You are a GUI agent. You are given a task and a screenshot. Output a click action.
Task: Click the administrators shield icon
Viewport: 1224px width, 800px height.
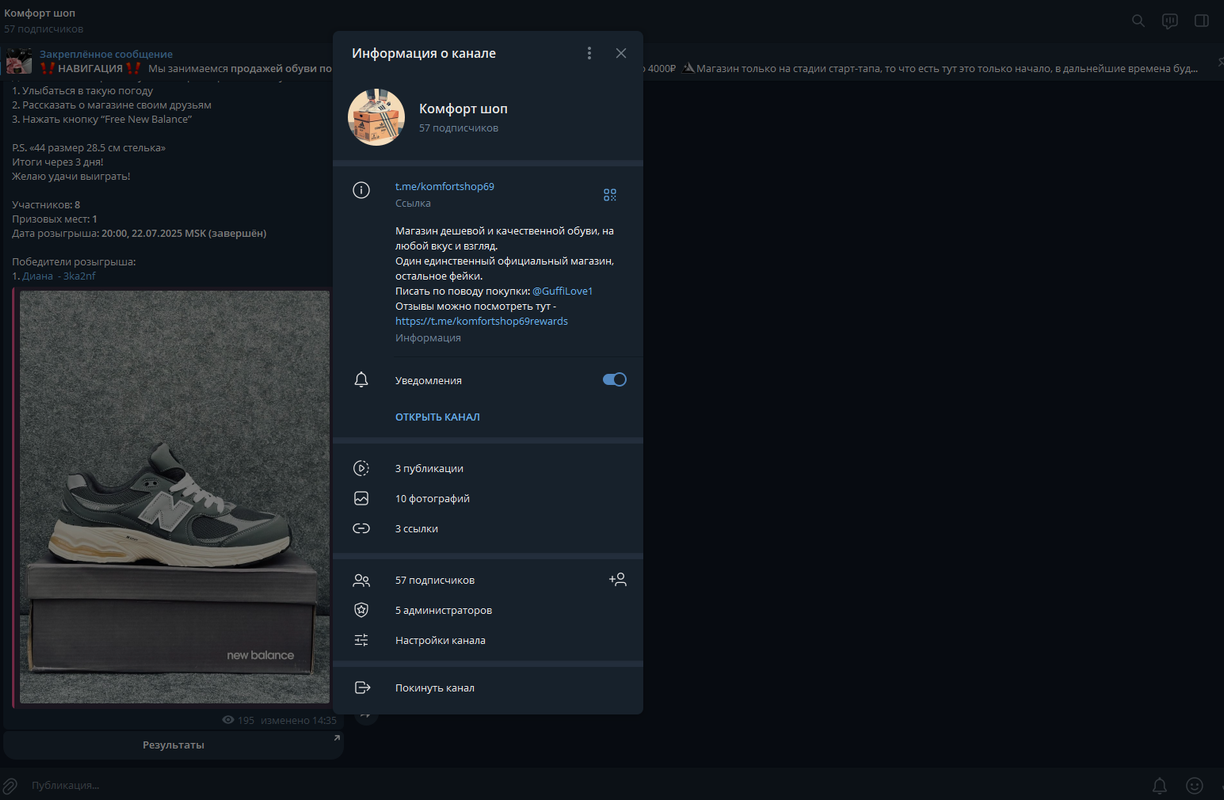pos(362,610)
